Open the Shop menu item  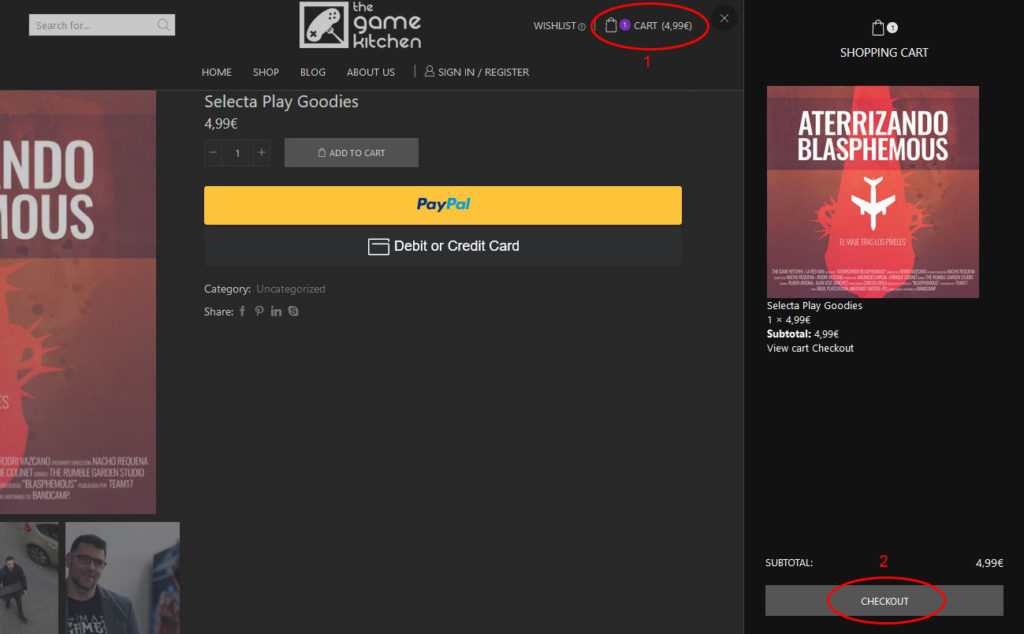pyautogui.click(x=265, y=72)
